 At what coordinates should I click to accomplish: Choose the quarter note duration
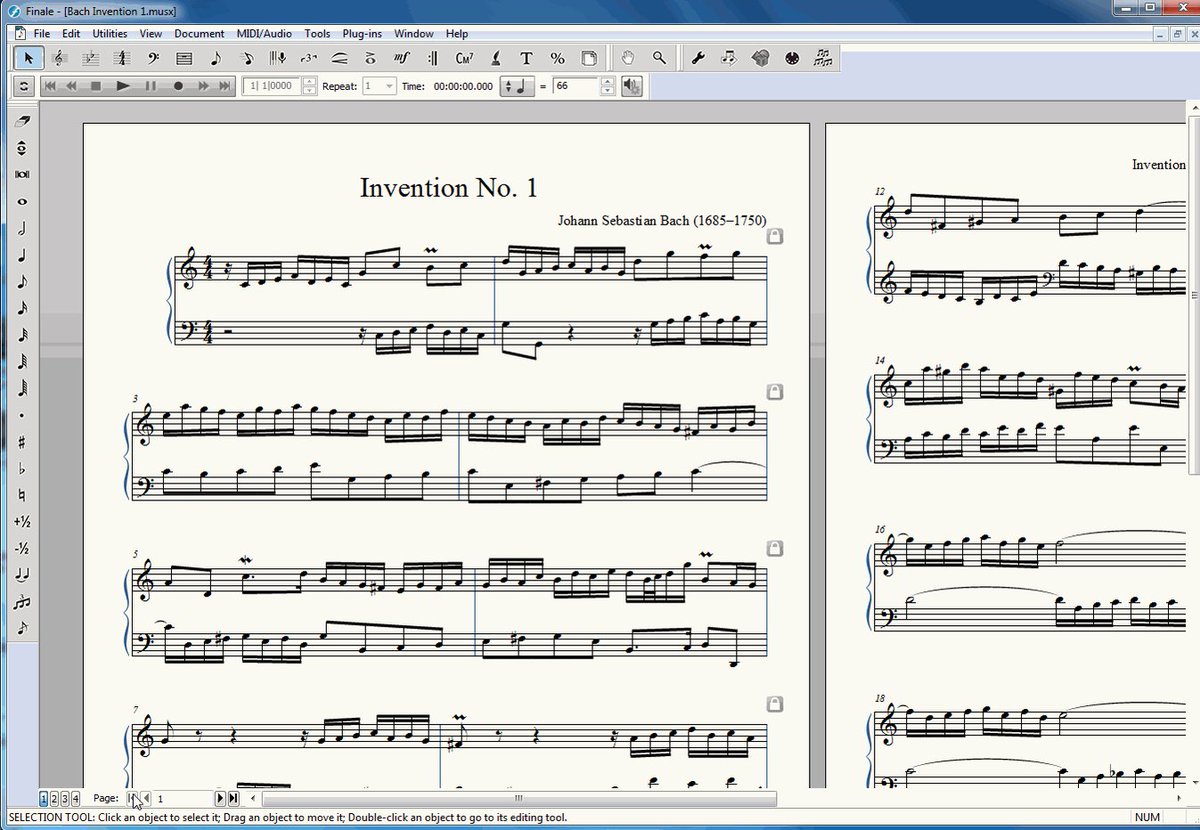[x=22, y=255]
